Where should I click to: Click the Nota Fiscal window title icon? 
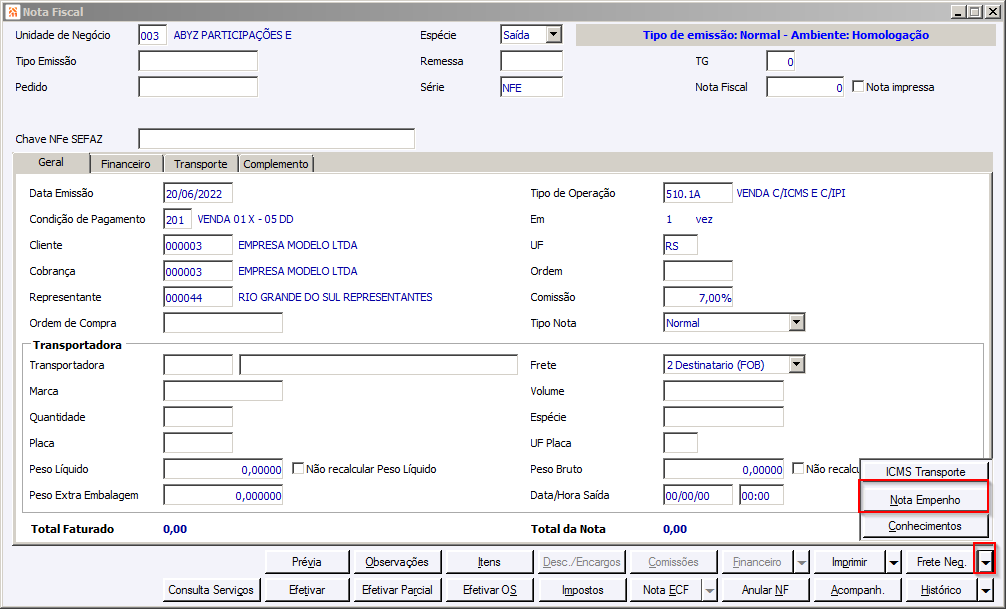[12, 12]
